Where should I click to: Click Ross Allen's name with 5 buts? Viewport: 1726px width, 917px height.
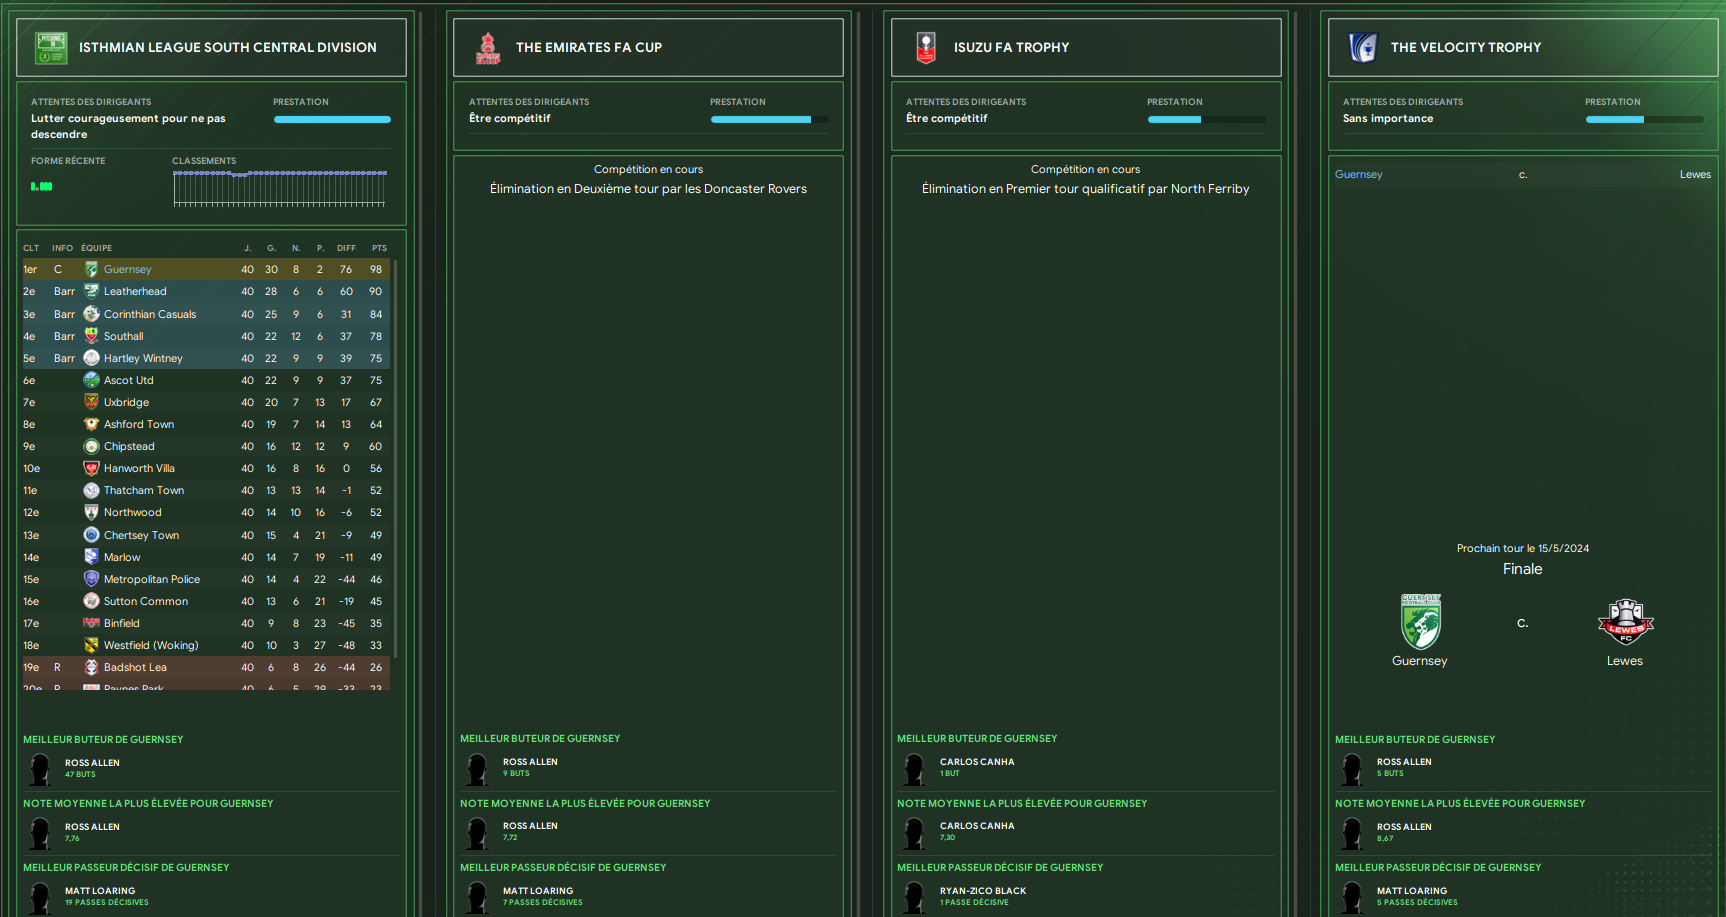point(1404,762)
